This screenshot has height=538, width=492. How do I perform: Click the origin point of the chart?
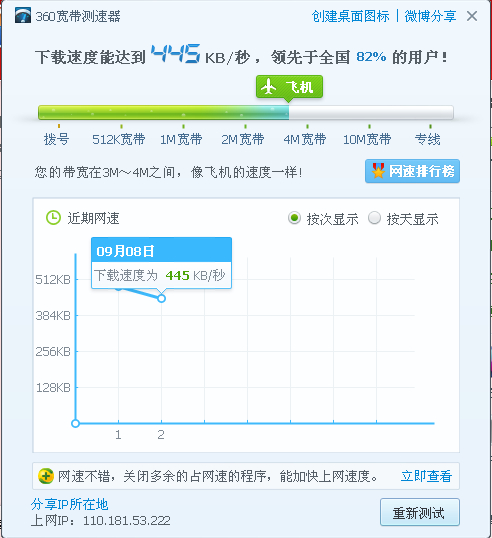pos(75,423)
